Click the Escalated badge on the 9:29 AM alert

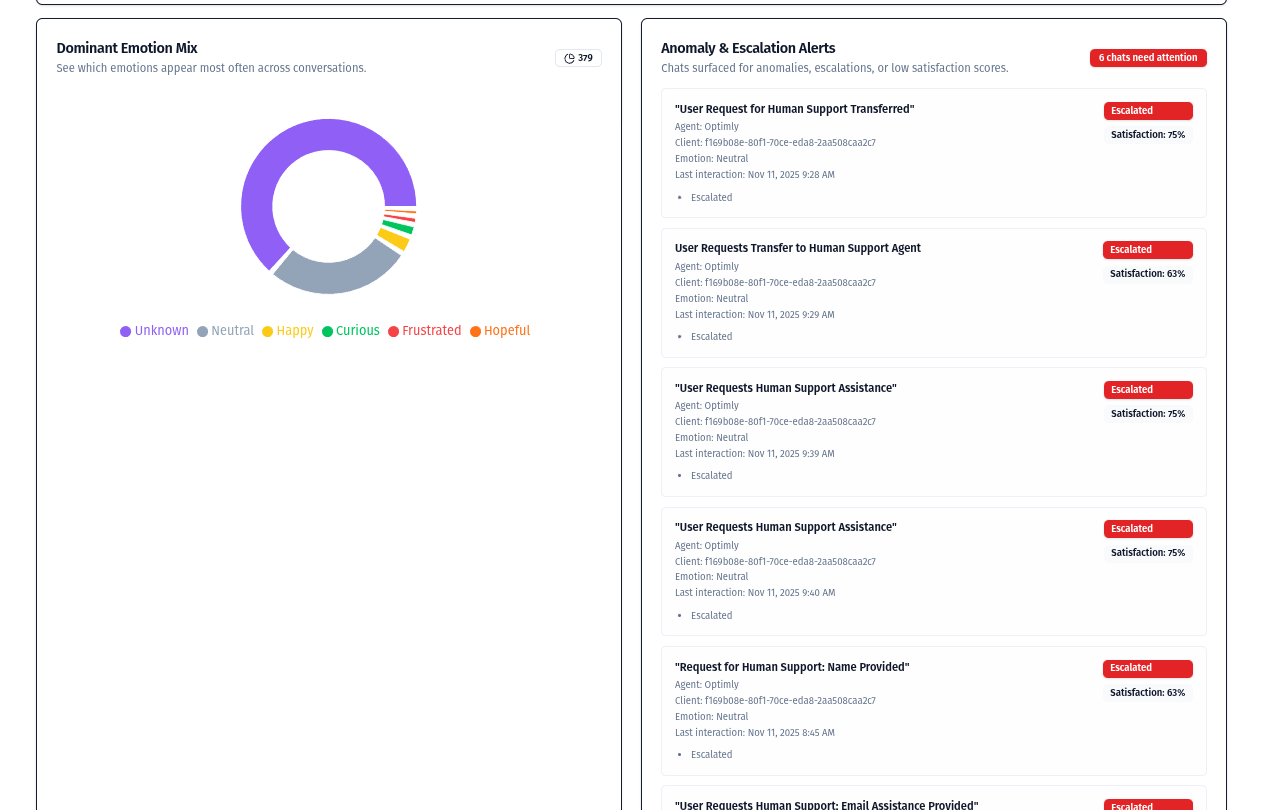pyautogui.click(x=1148, y=250)
